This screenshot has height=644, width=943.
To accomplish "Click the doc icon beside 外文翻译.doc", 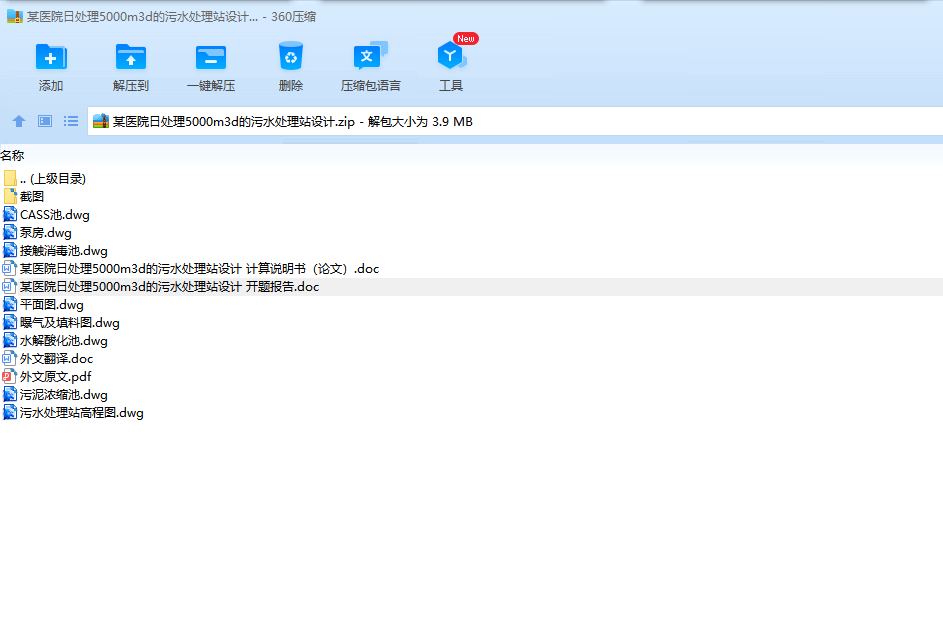I will [x=10, y=358].
